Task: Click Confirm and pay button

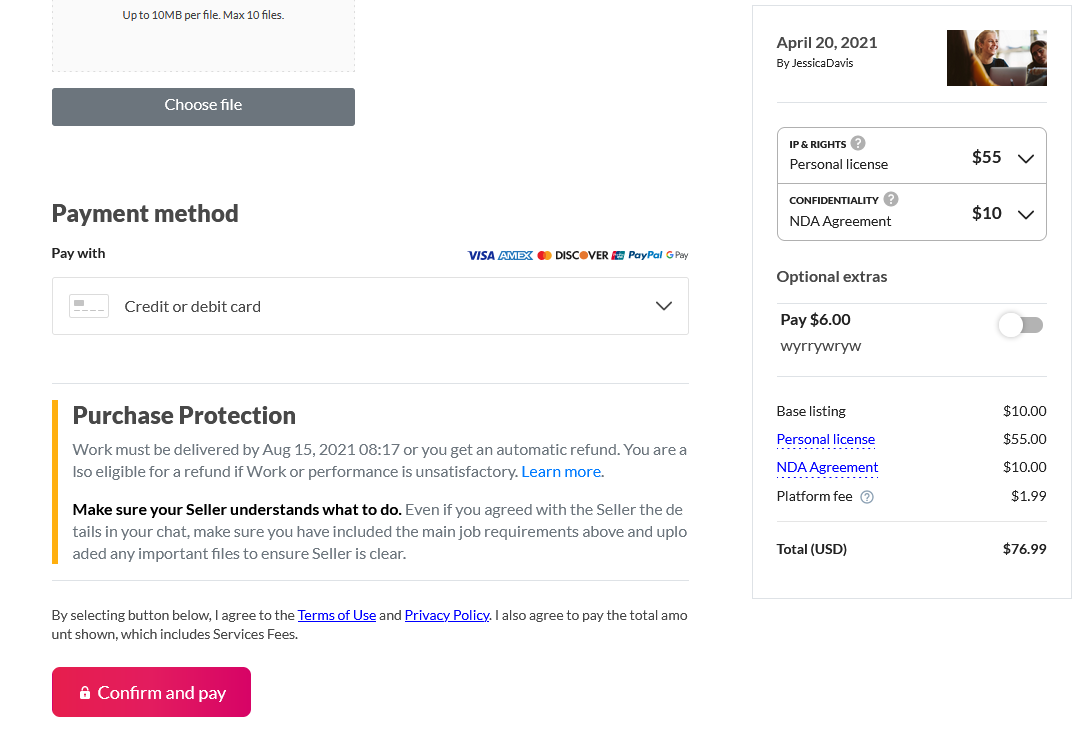Action: click(x=151, y=692)
